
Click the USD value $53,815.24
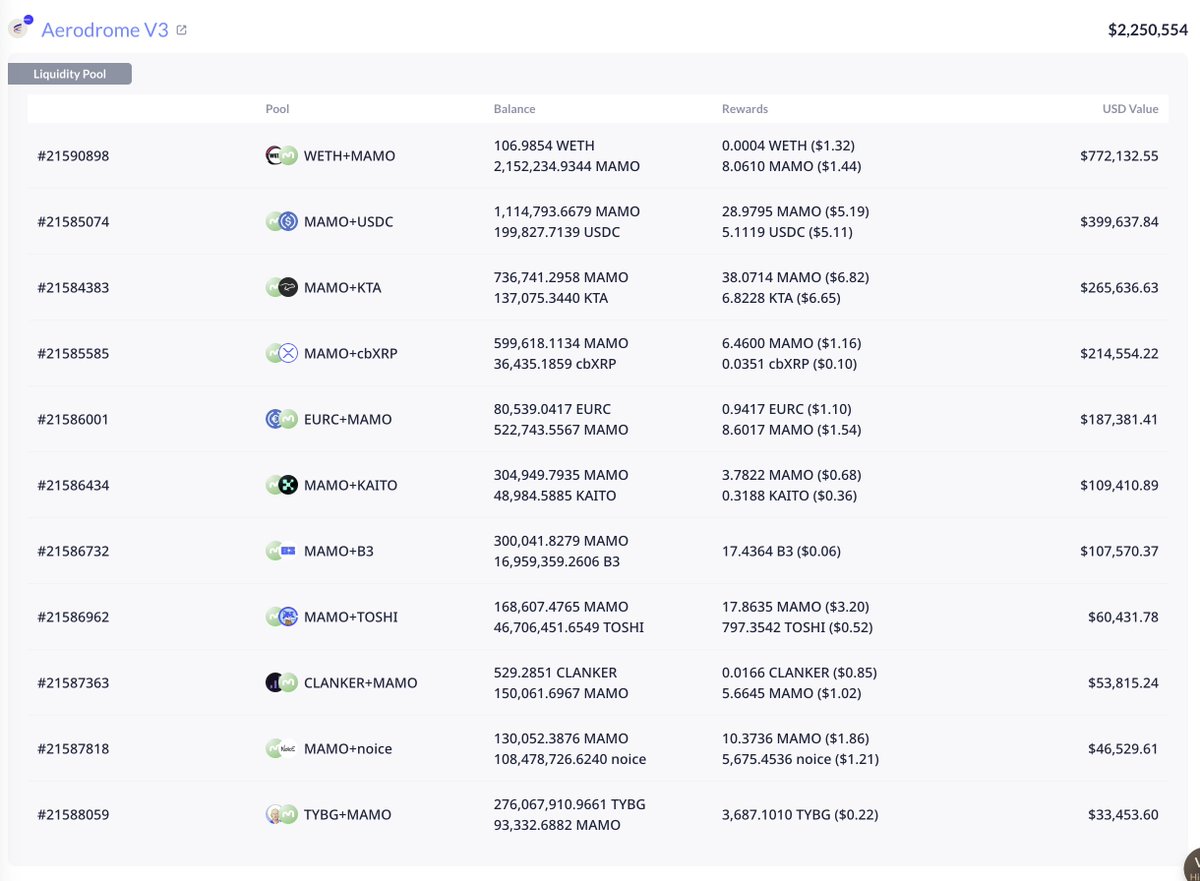click(x=1123, y=683)
